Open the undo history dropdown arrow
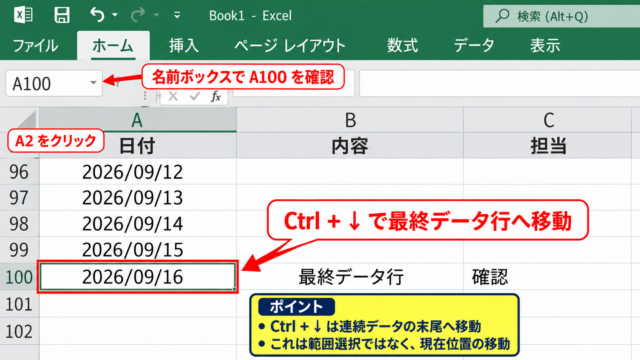 pos(115,15)
